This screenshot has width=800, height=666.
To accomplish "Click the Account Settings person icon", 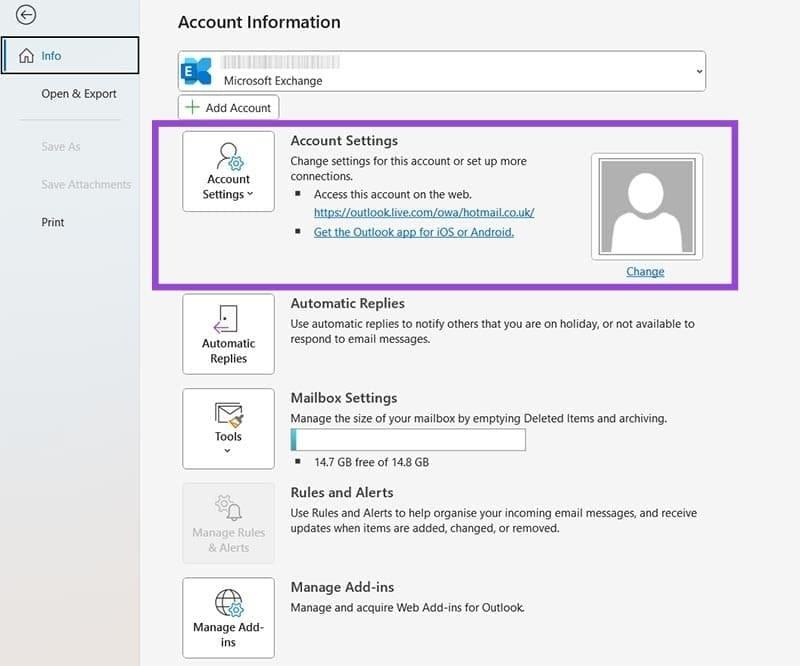I will point(228,157).
